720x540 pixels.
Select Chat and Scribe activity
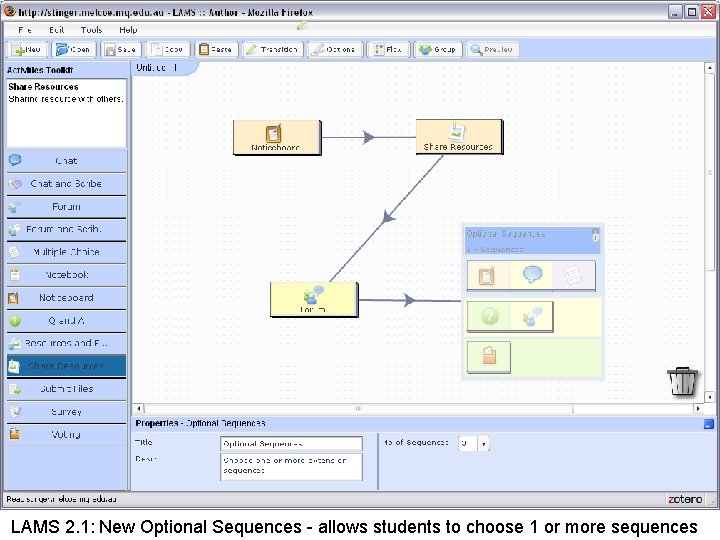point(67,184)
